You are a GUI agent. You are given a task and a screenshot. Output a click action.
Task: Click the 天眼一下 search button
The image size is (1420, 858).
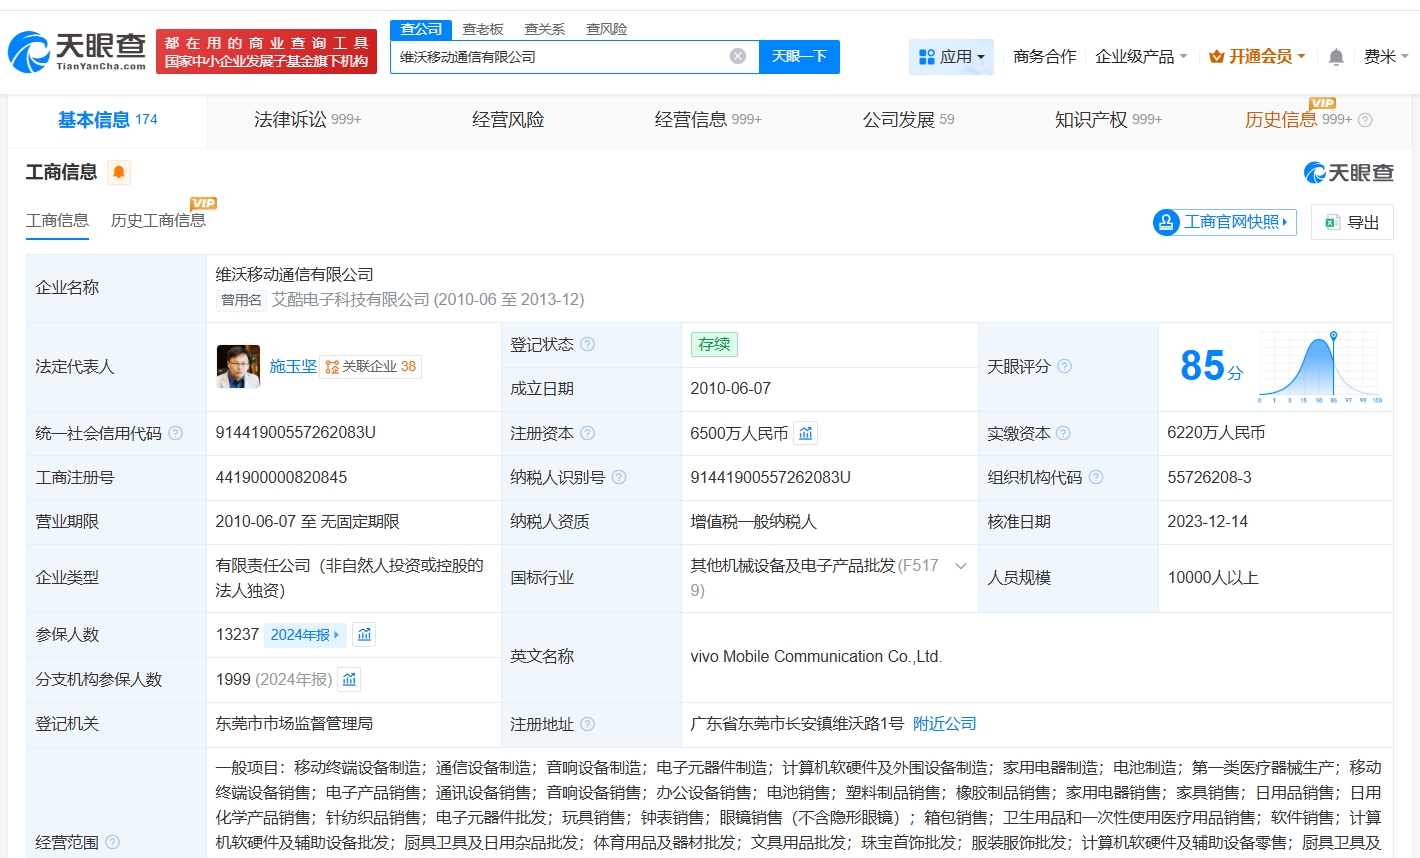point(799,56)
